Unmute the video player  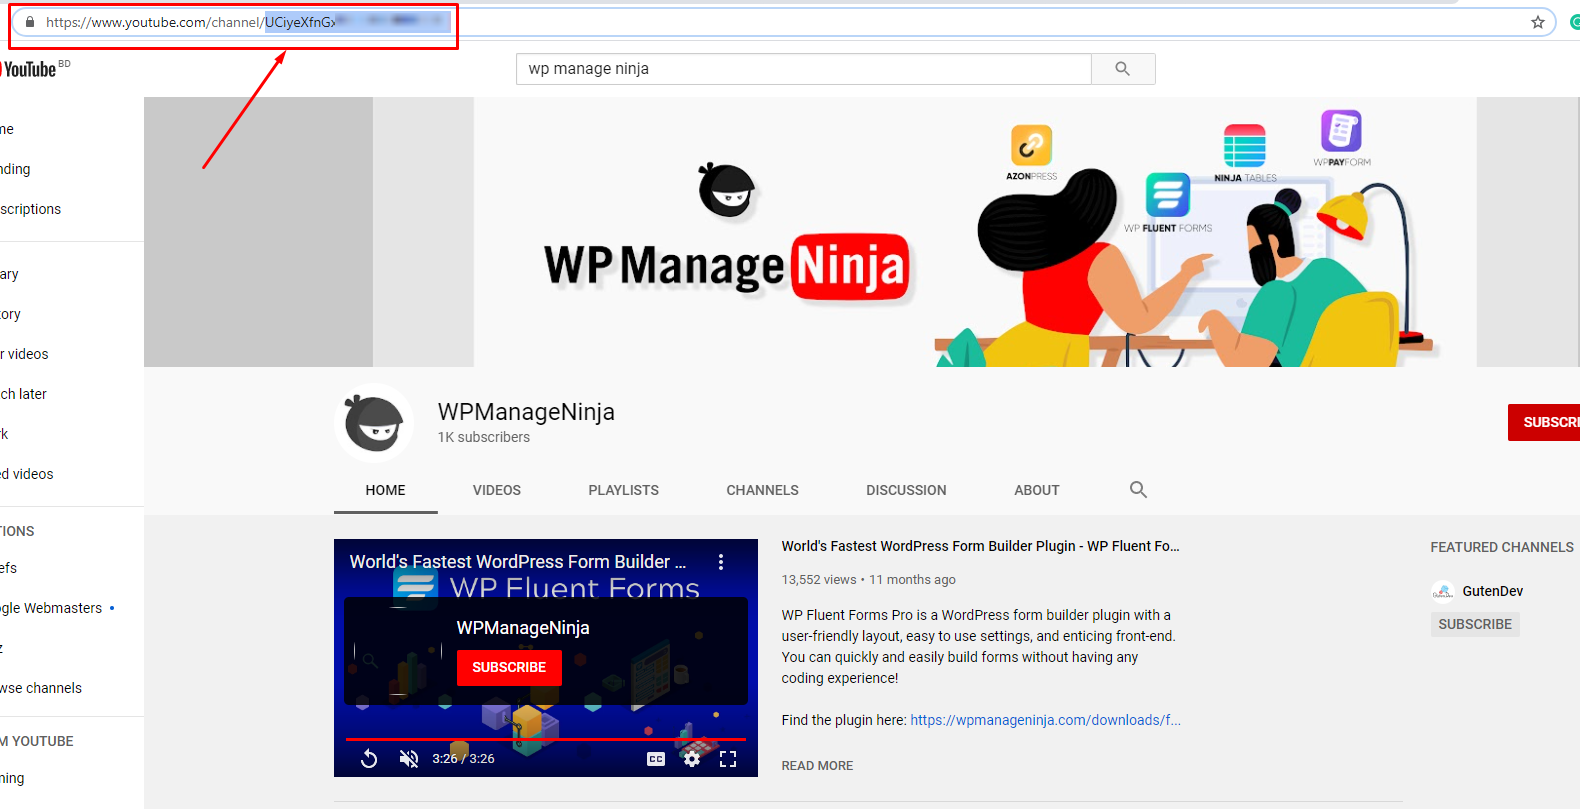pos(409,759)
